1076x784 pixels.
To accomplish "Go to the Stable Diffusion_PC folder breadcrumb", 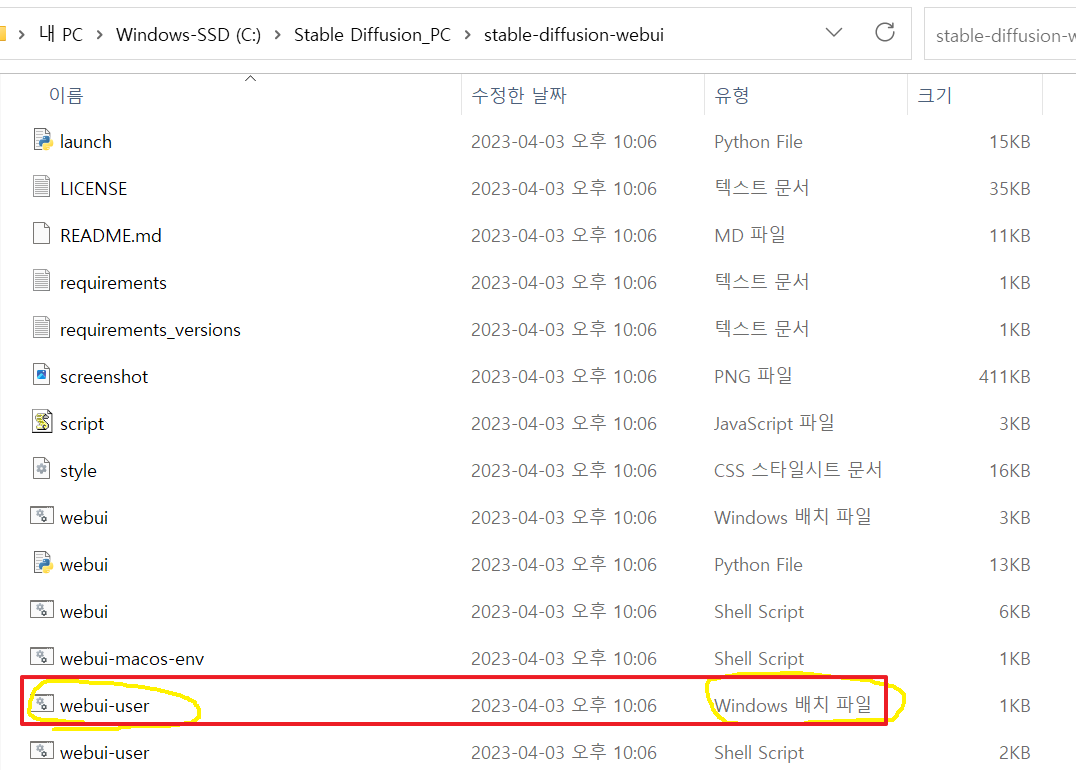I will pyautogui.click(x=372, y=34).
